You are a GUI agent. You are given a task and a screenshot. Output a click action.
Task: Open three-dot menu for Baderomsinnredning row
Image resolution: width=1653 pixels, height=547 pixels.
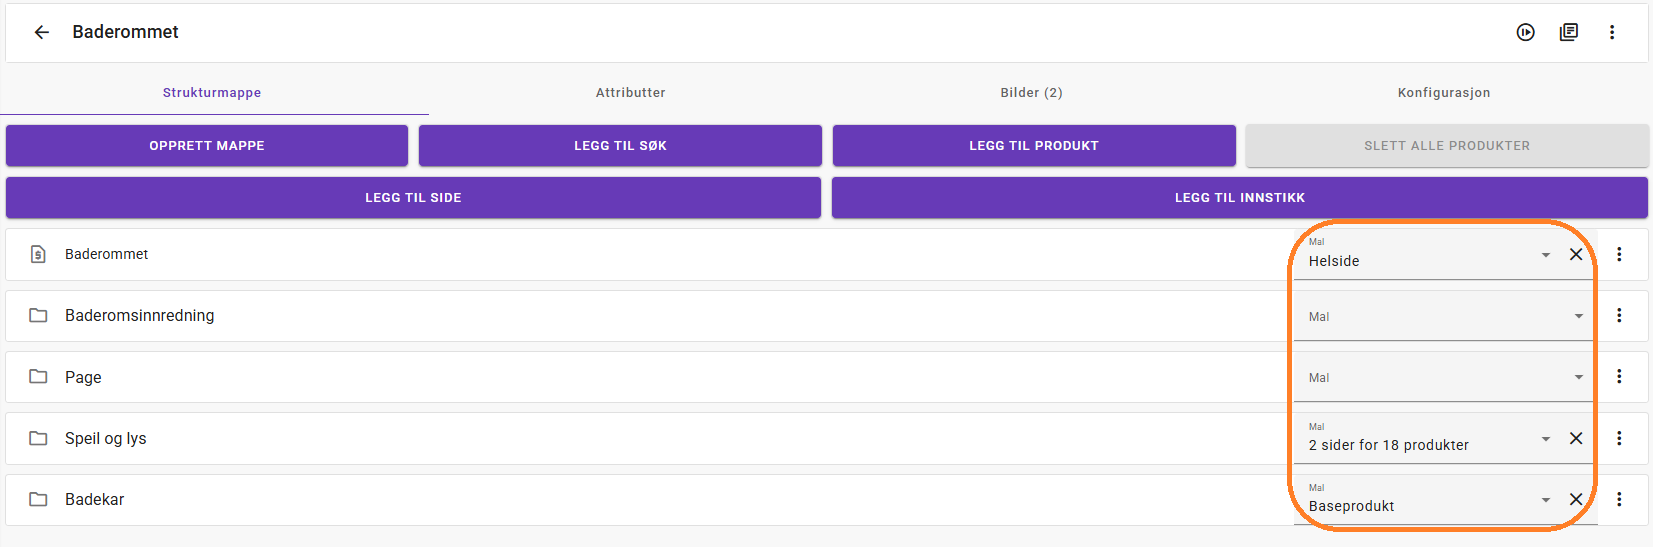(x=1619, y=315)
